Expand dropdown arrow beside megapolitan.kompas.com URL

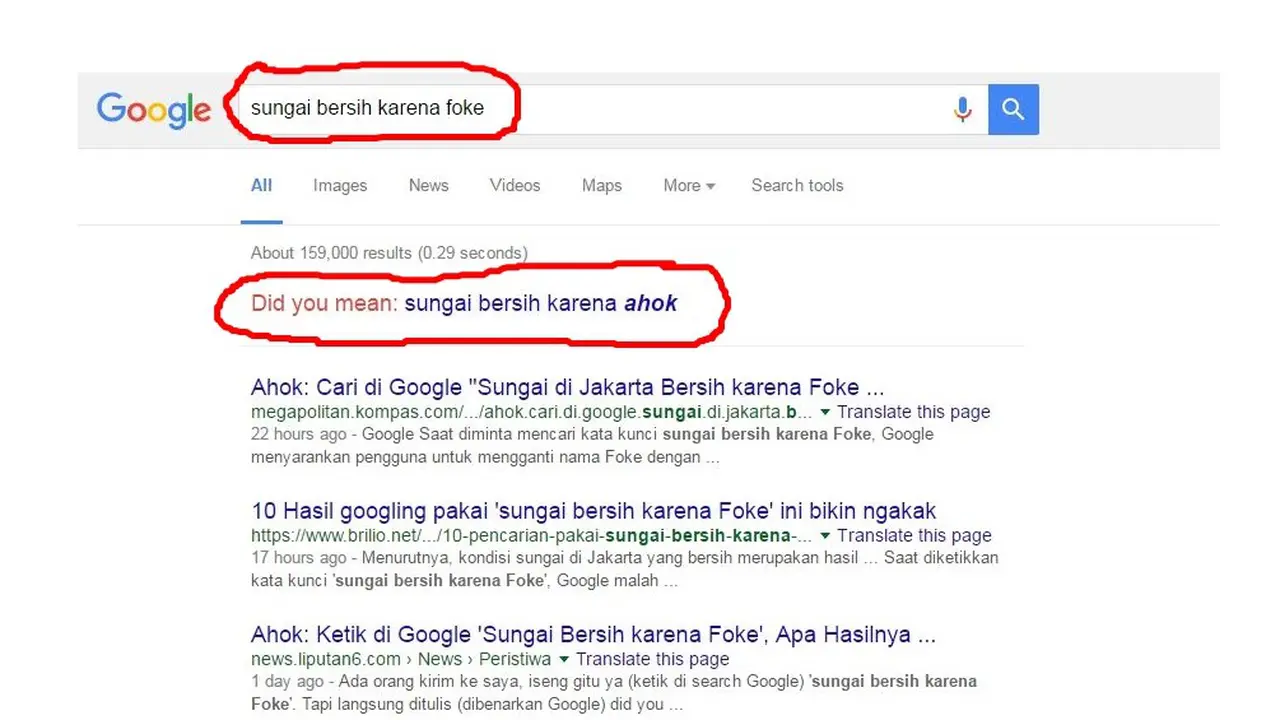(x=825, y=412)
